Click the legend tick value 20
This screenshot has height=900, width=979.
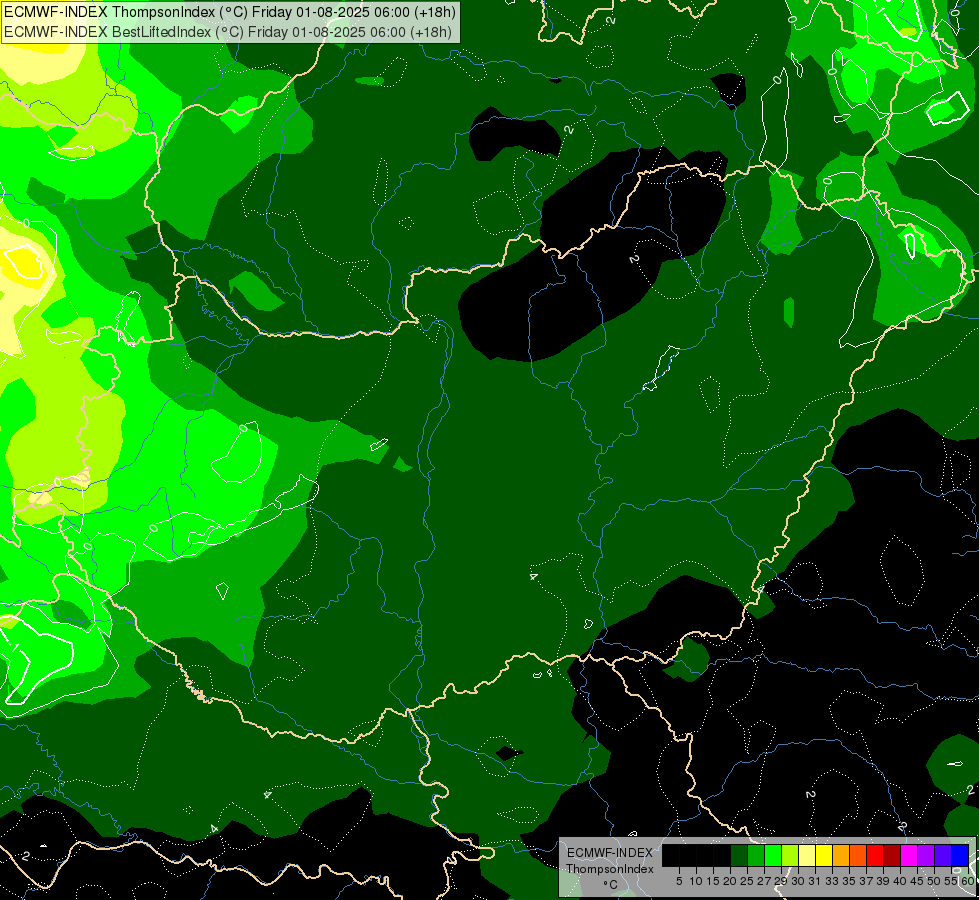tap(730, 881)
